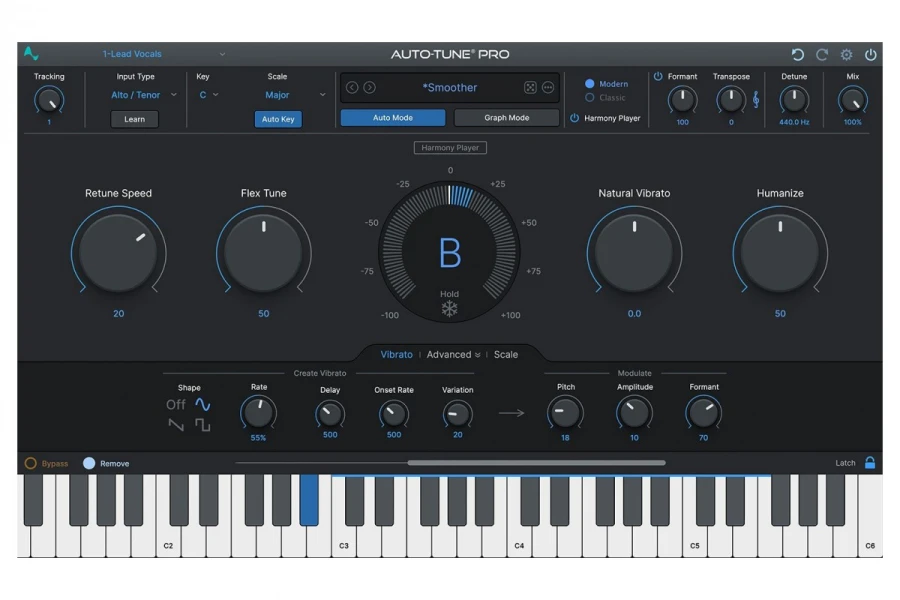Click the Harmony Player box button
This screenshot has width=900, height=600.
coord(450,148)
